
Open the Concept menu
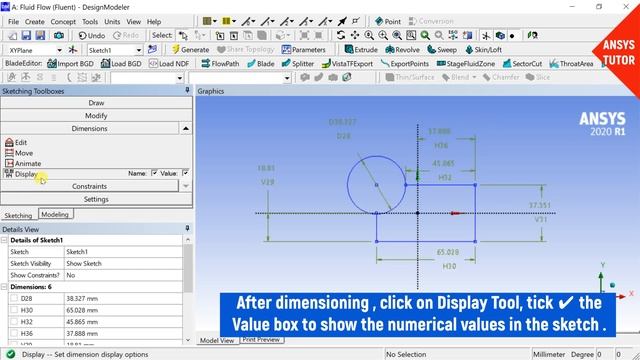point(63,22)
